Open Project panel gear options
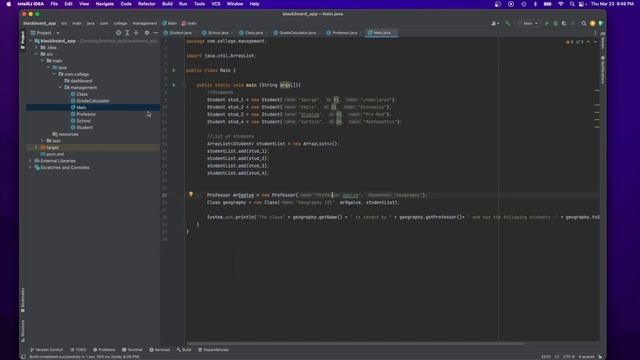The height and width of the screenshot is (360, 640). (147, 33)
